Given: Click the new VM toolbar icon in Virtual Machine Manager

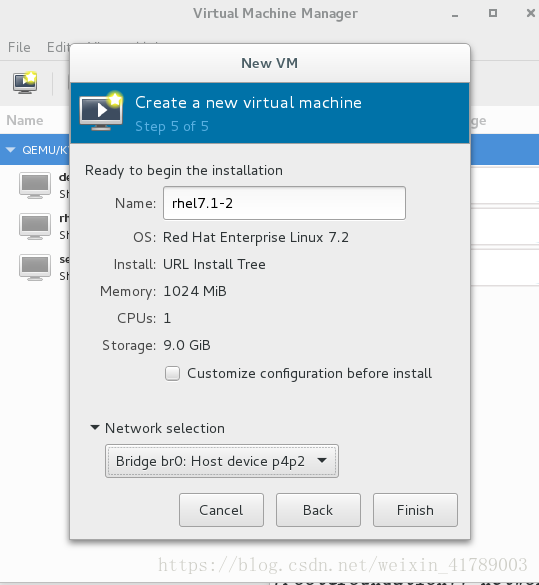Looking at the screenshot, I should point(25,82).
